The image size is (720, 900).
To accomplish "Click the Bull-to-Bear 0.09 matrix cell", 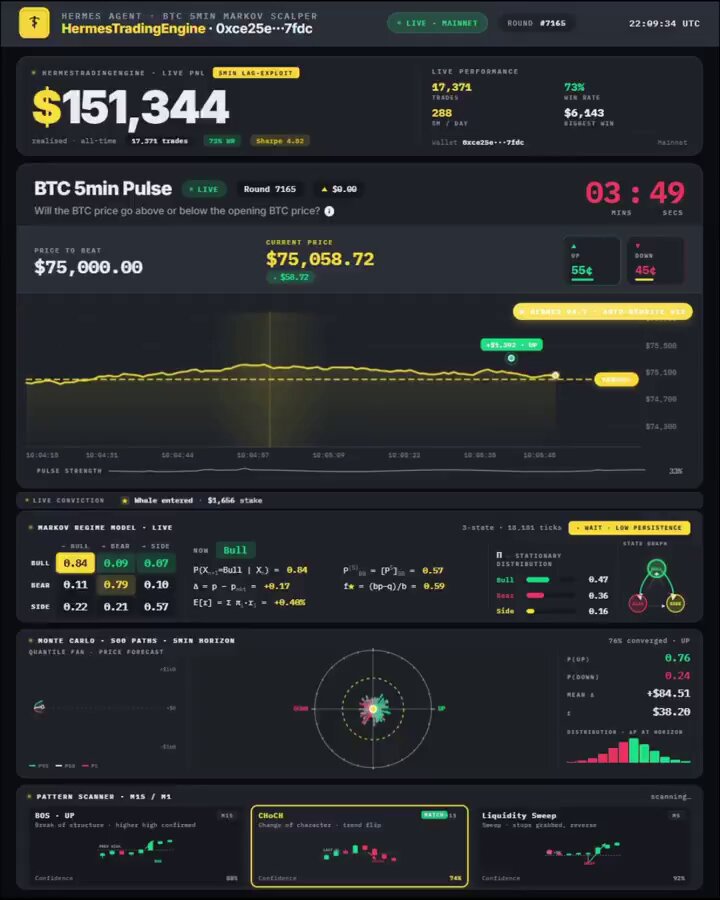I will [115, 563].
